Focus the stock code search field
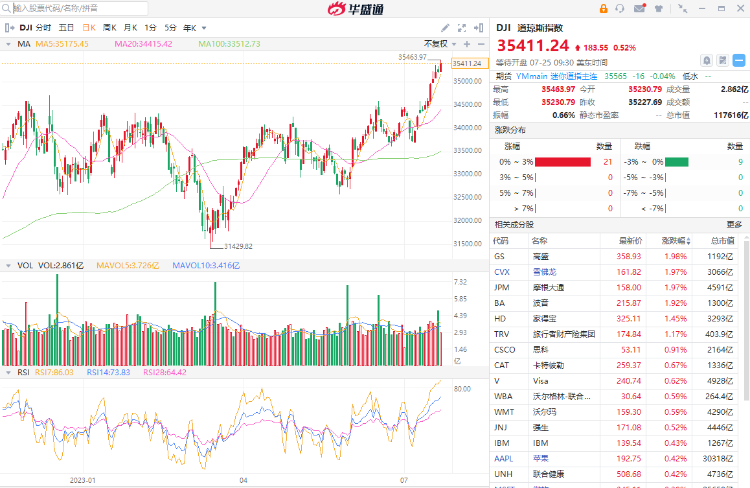 click(x=80, y=8)
